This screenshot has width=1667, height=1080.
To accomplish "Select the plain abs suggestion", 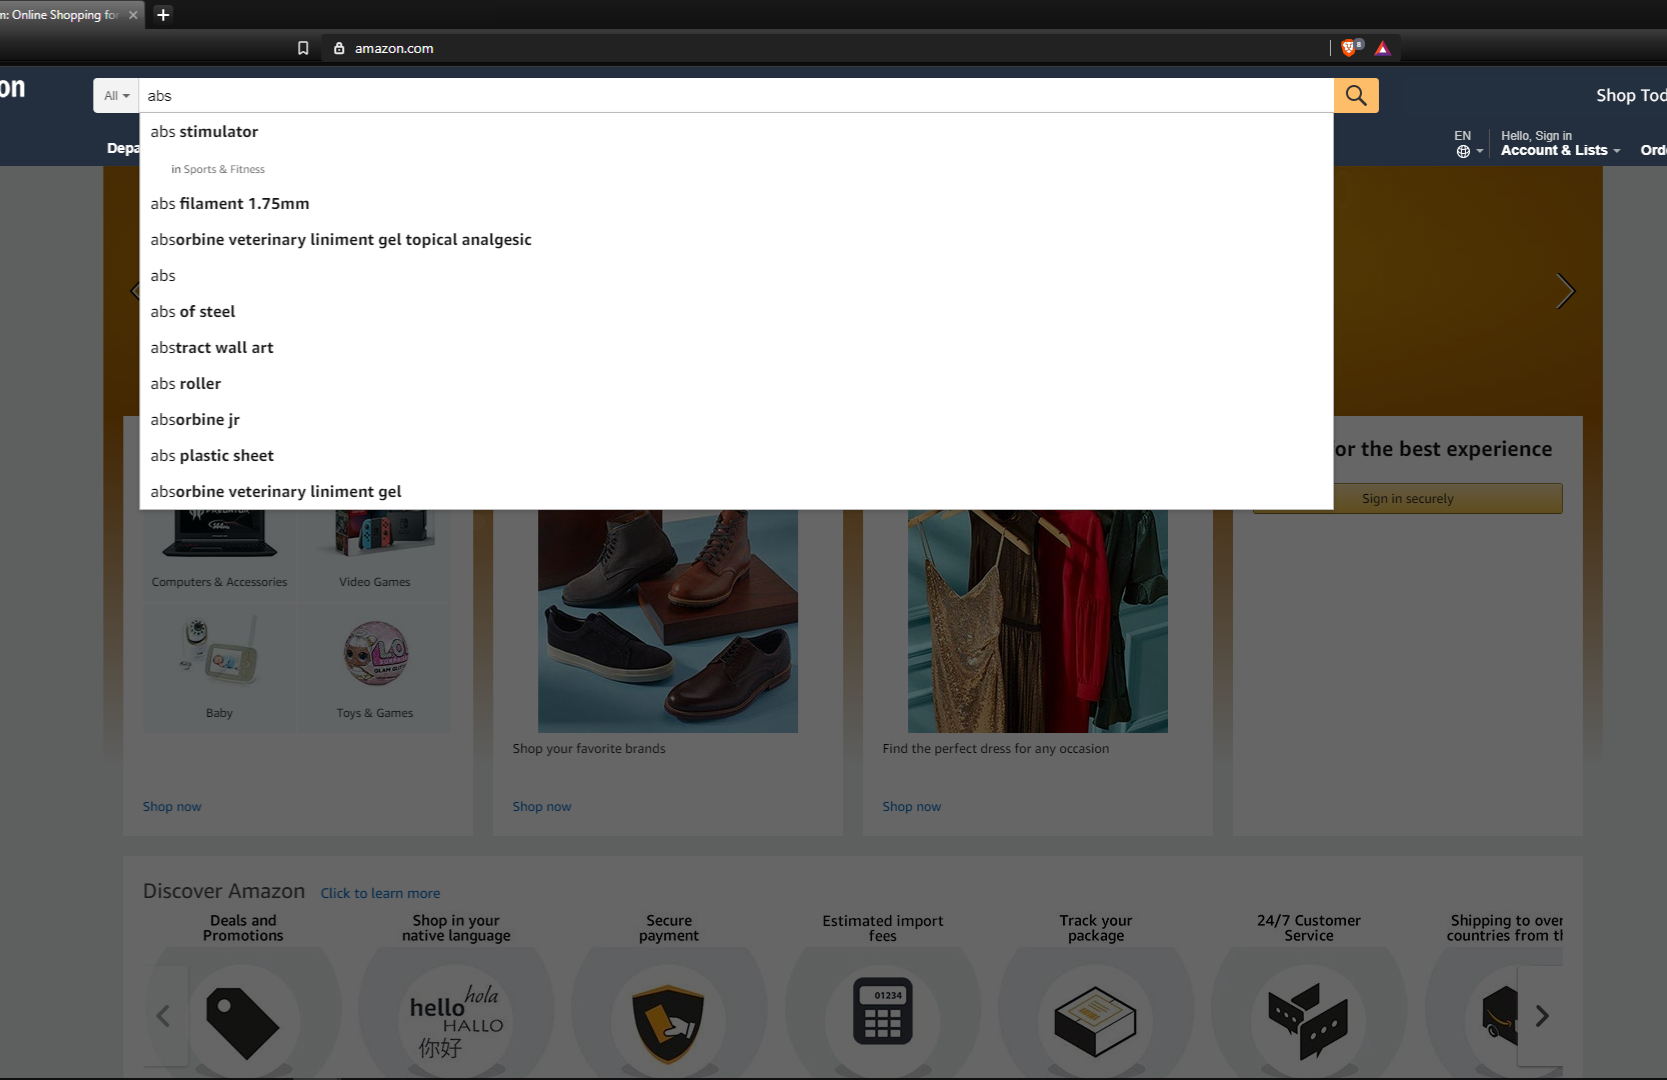I will 736,275.
